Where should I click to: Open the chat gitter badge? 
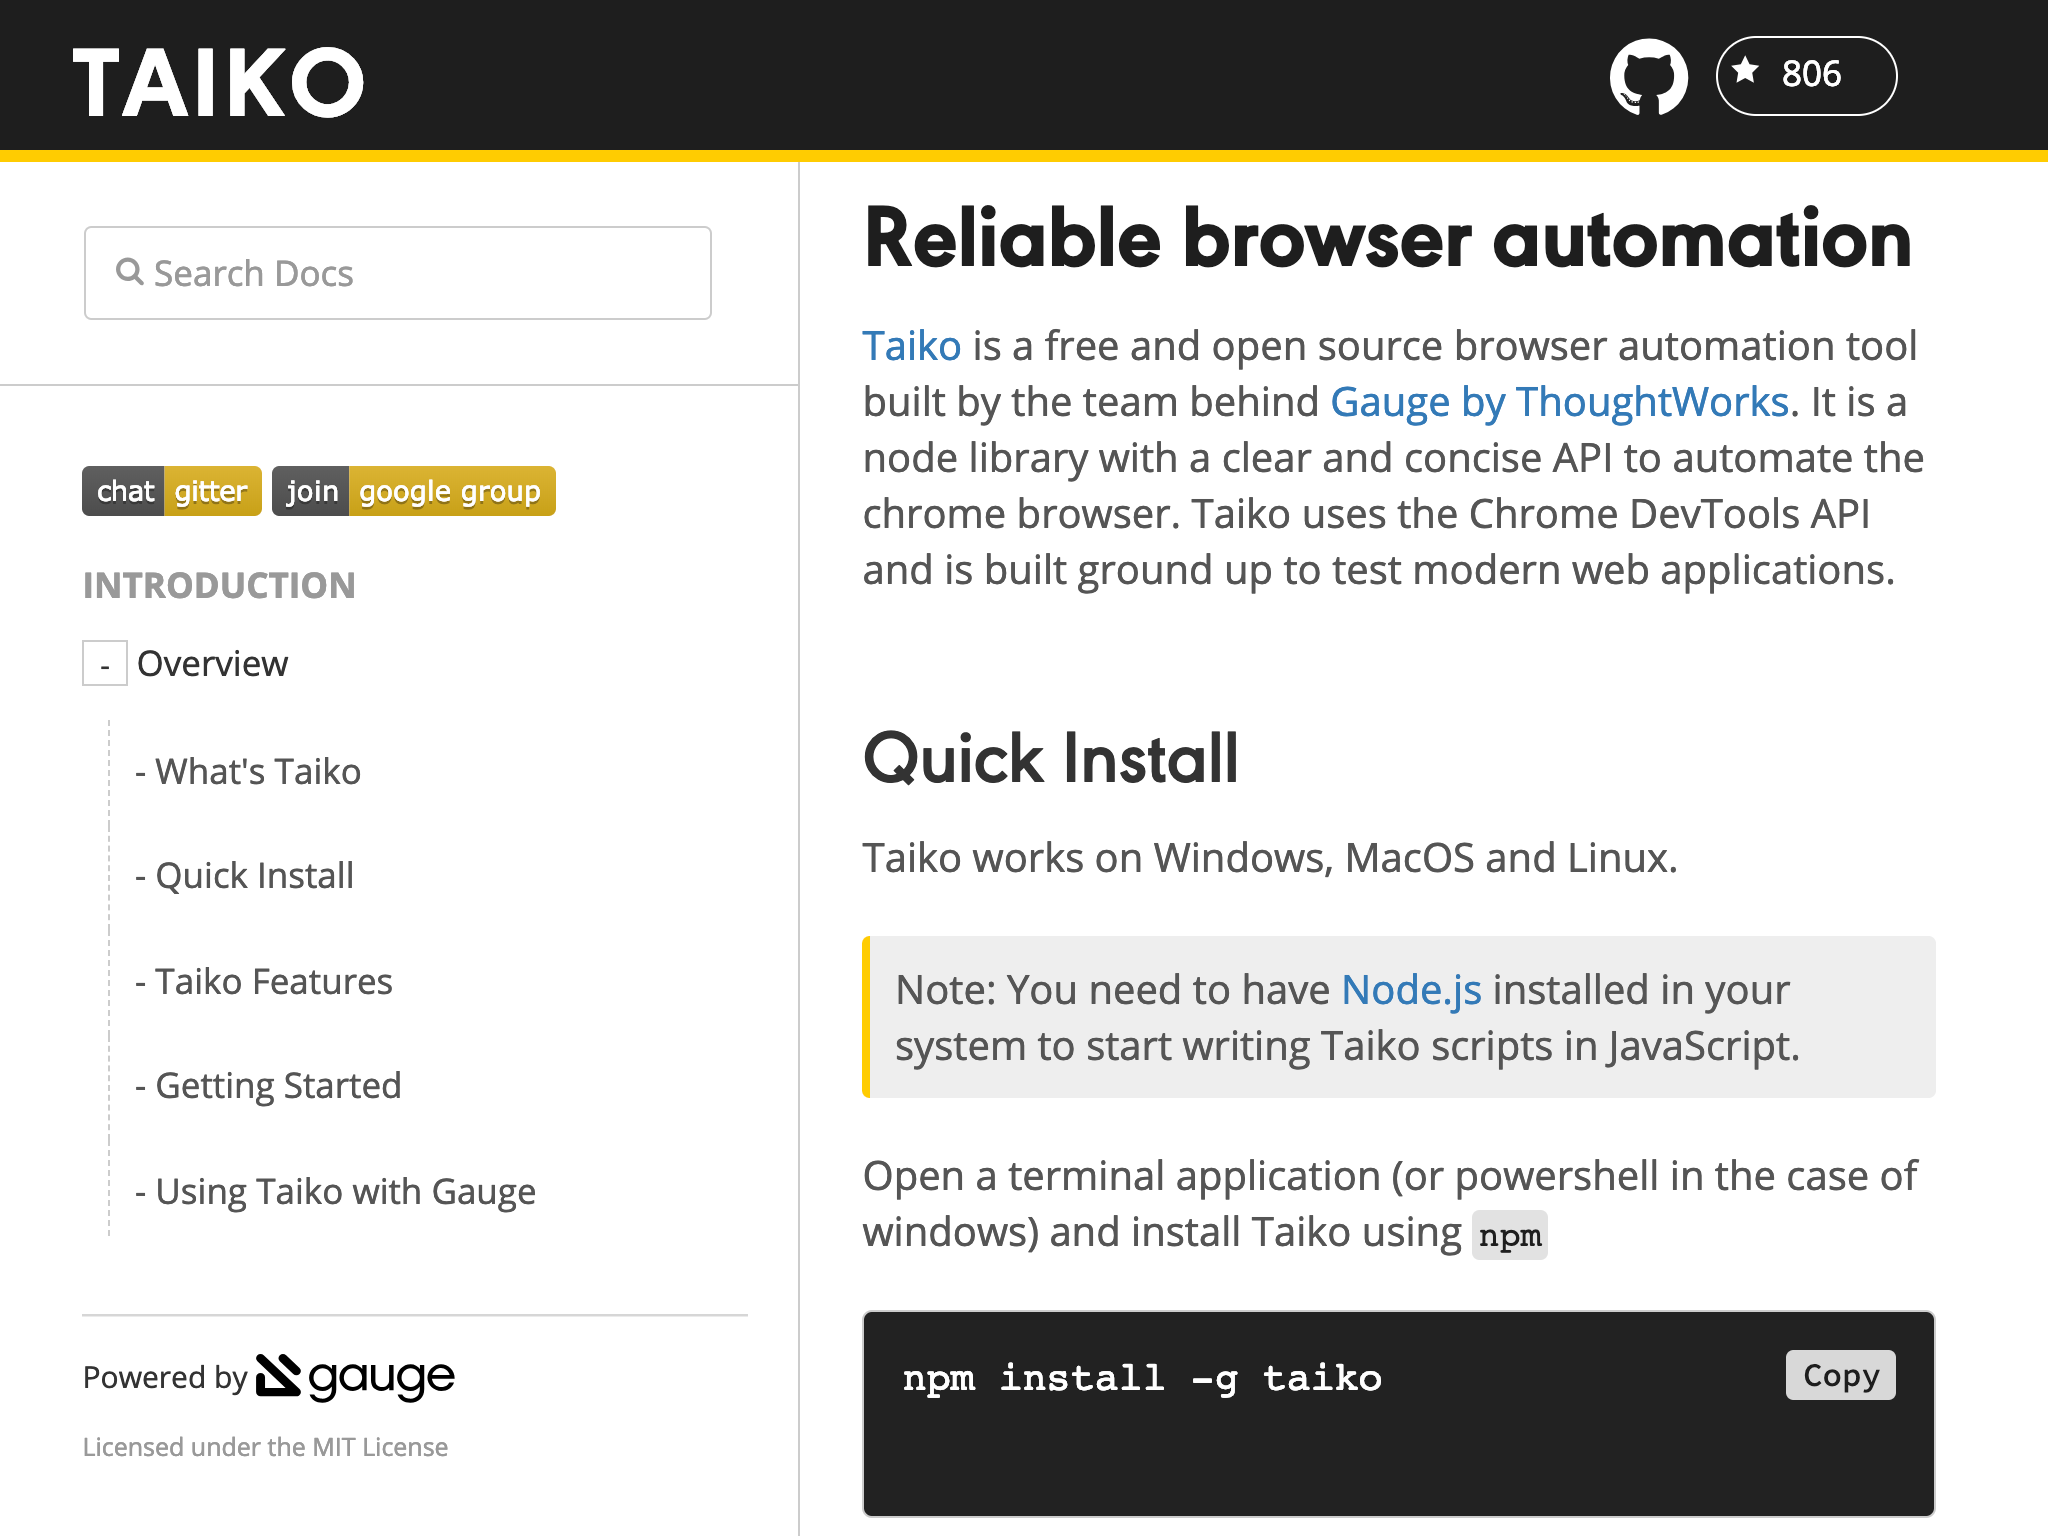(x=172, y=491)
